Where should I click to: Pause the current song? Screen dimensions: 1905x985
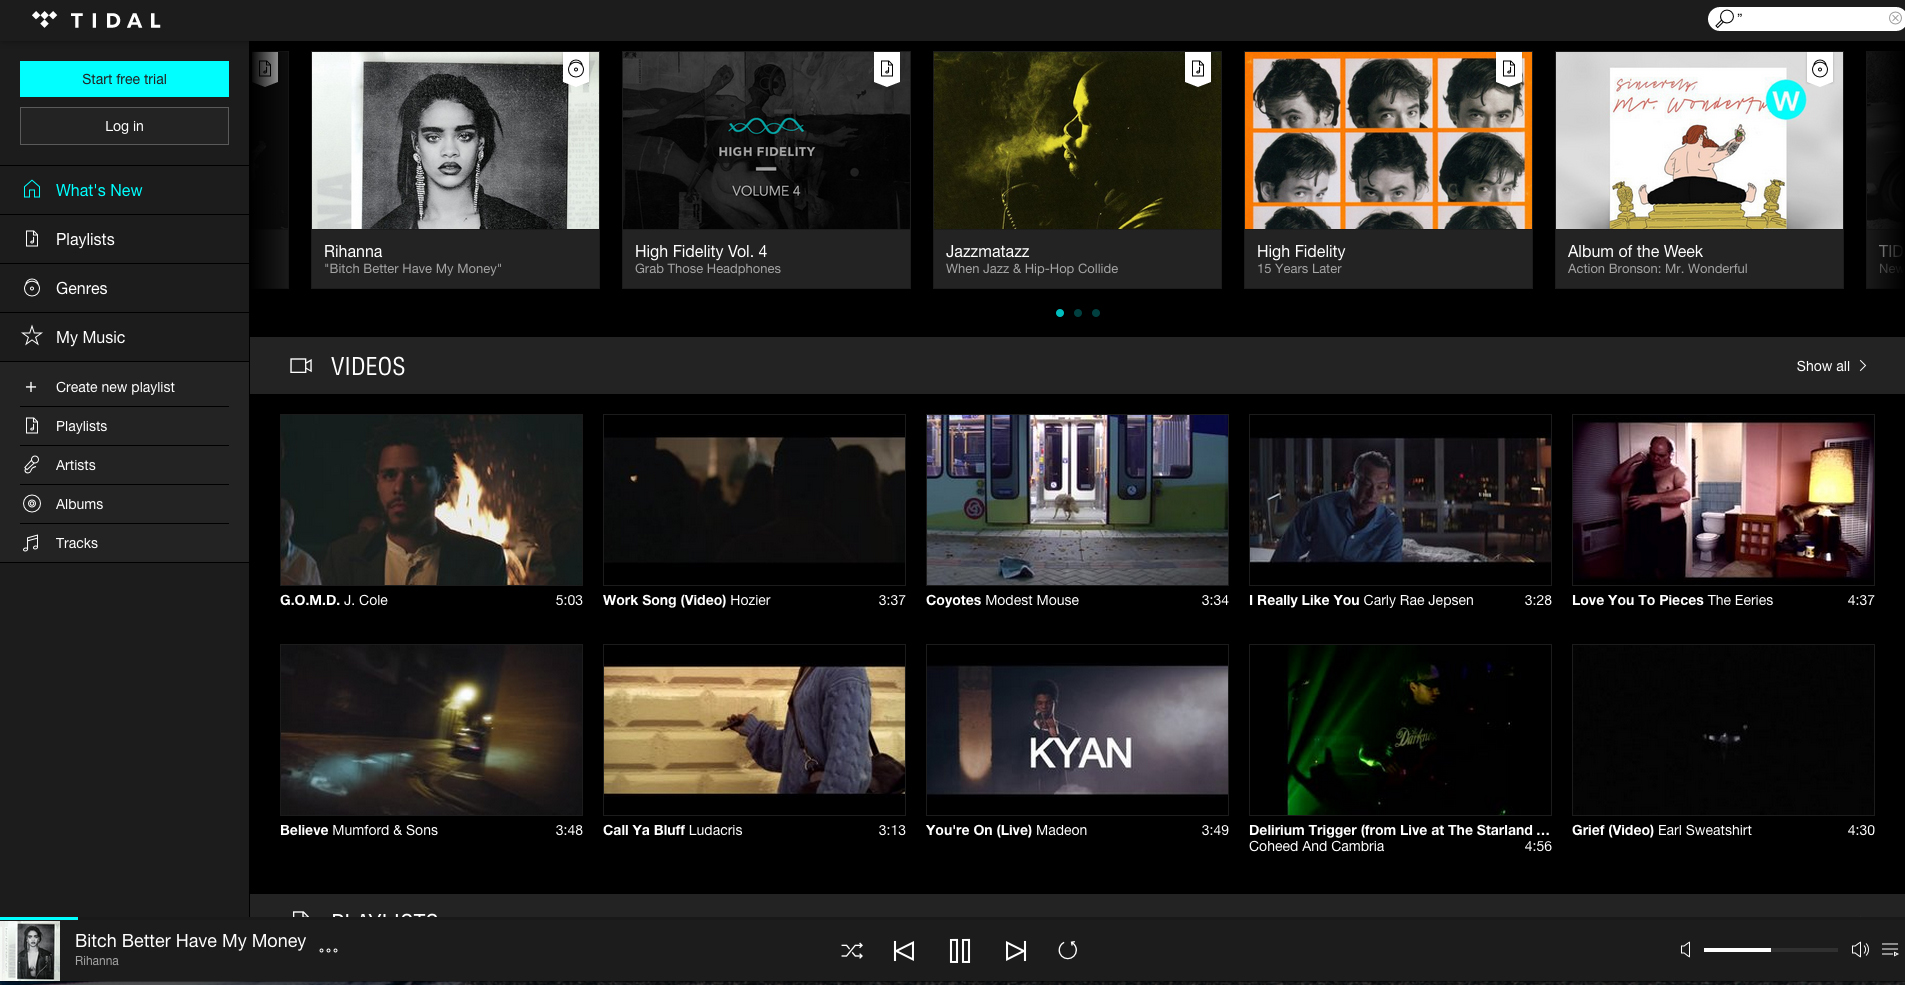tap(960, 951)
